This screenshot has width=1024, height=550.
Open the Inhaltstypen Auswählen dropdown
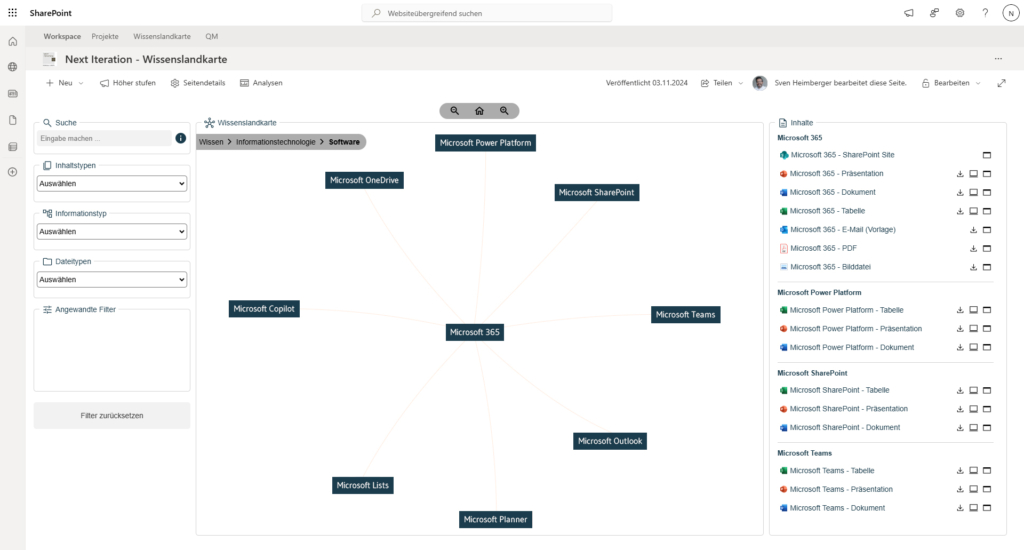pos(112,184)
